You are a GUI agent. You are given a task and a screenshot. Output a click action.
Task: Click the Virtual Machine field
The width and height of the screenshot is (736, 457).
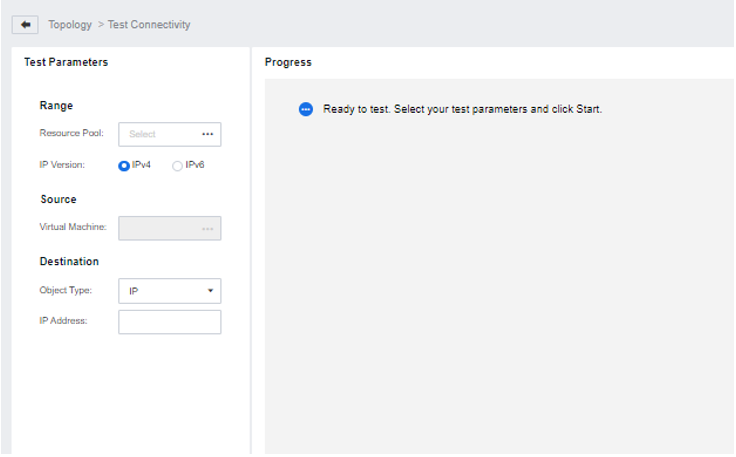(169, 228)
